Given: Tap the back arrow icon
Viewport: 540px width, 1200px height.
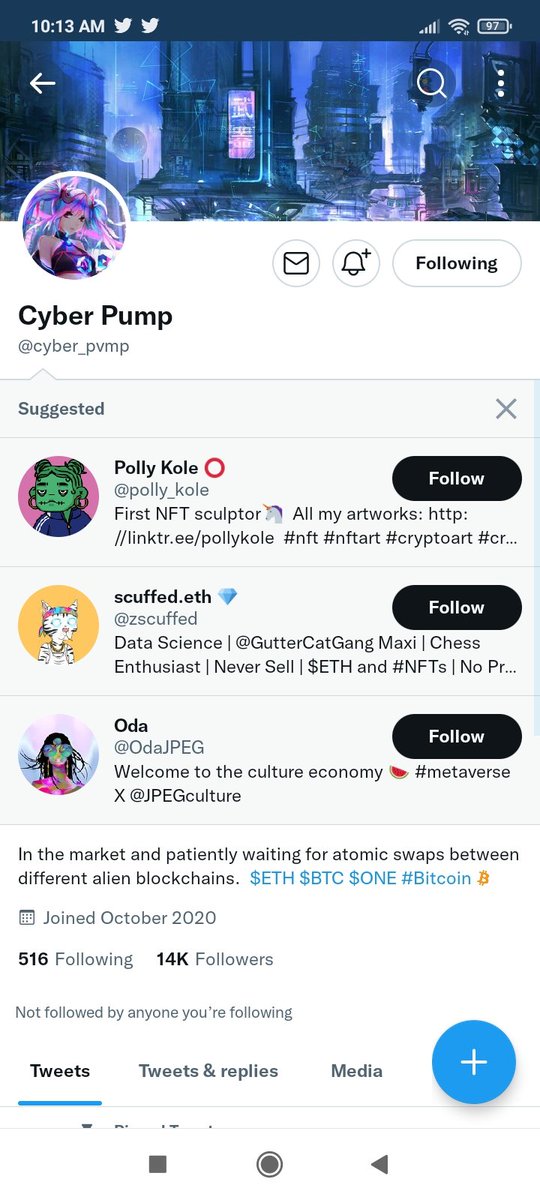Looking at the screenshot, I should point(43,84).
